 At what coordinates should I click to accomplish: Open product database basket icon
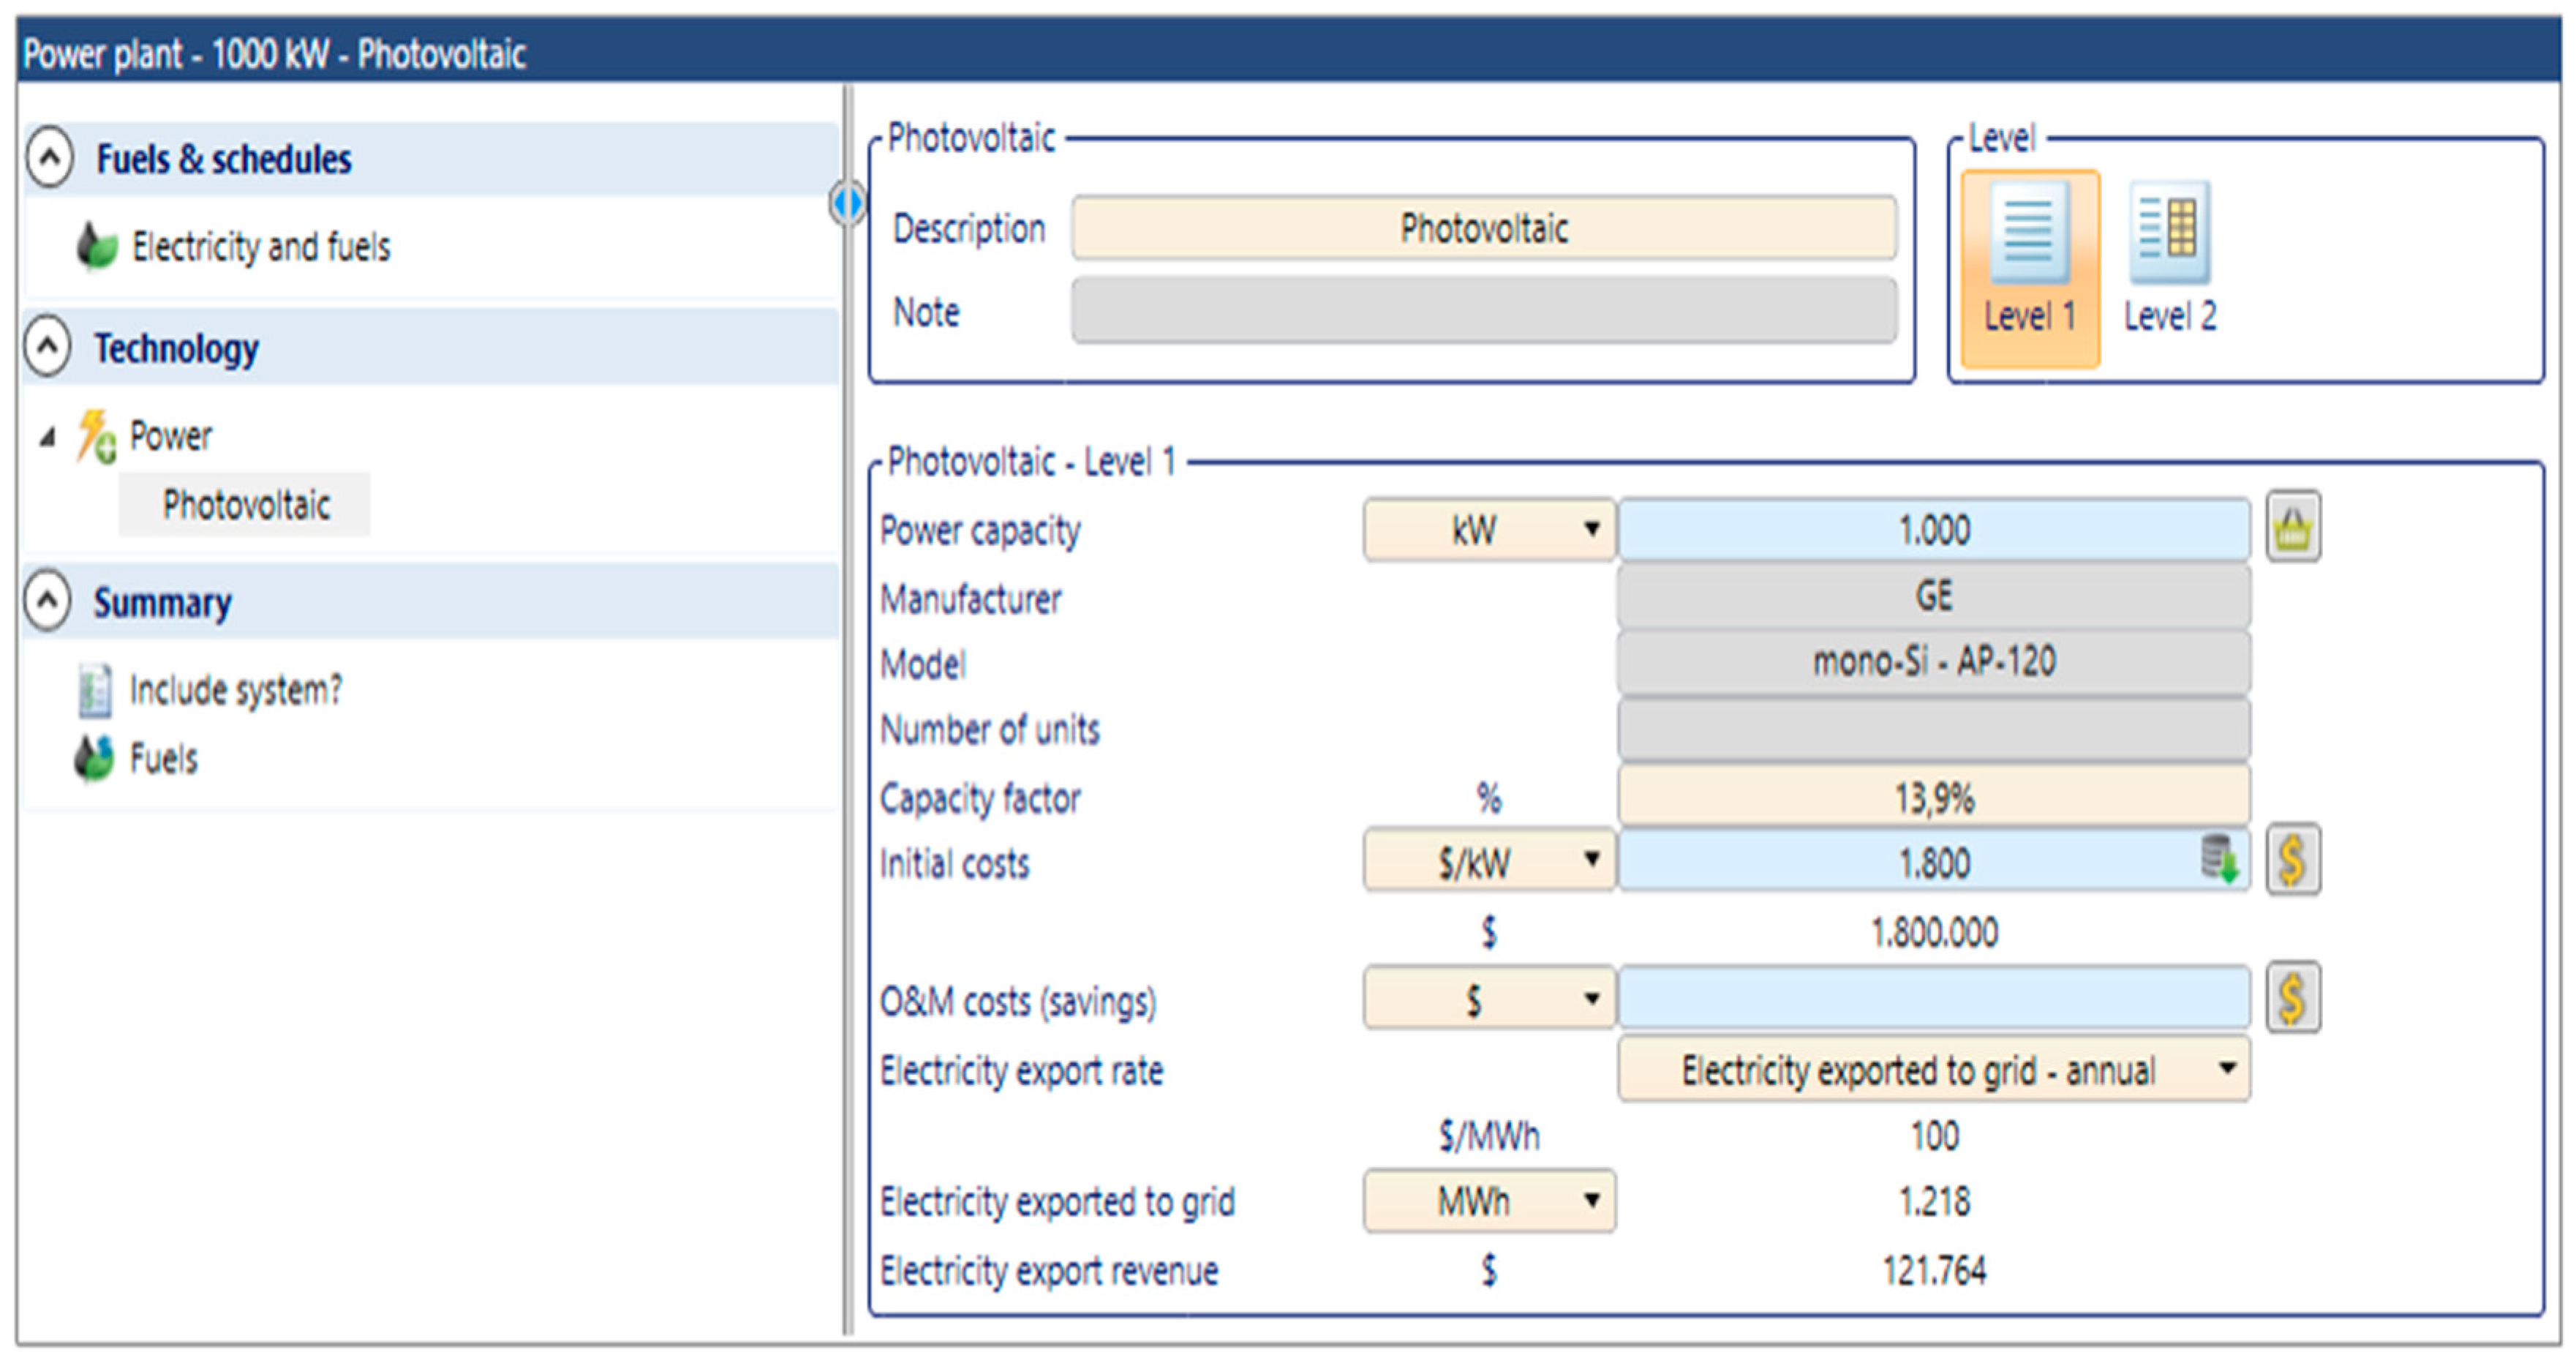click(2292, 528)
